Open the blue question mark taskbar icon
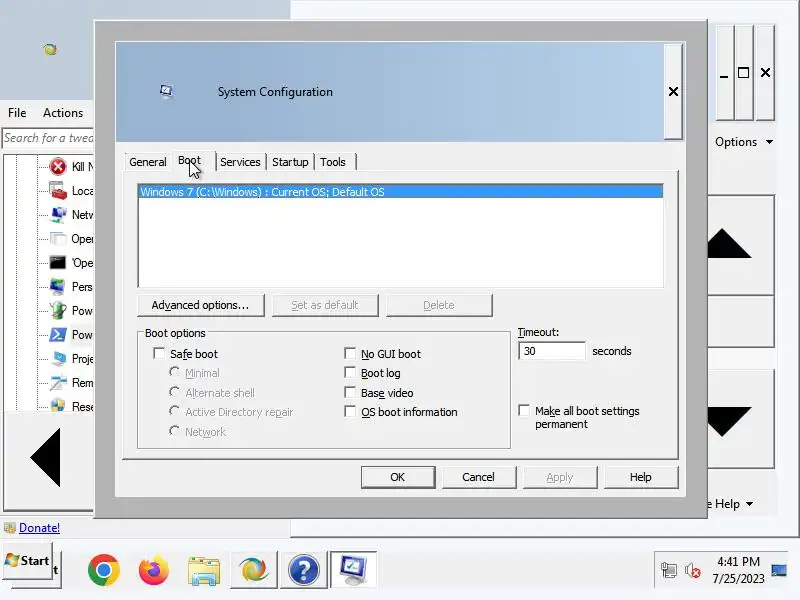The width and height of the screenshot is (800, 600). tap(304, 569)
